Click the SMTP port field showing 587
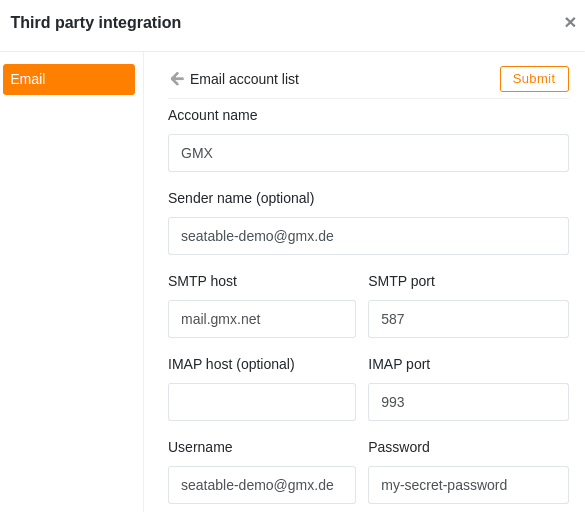 click(468, 319)
